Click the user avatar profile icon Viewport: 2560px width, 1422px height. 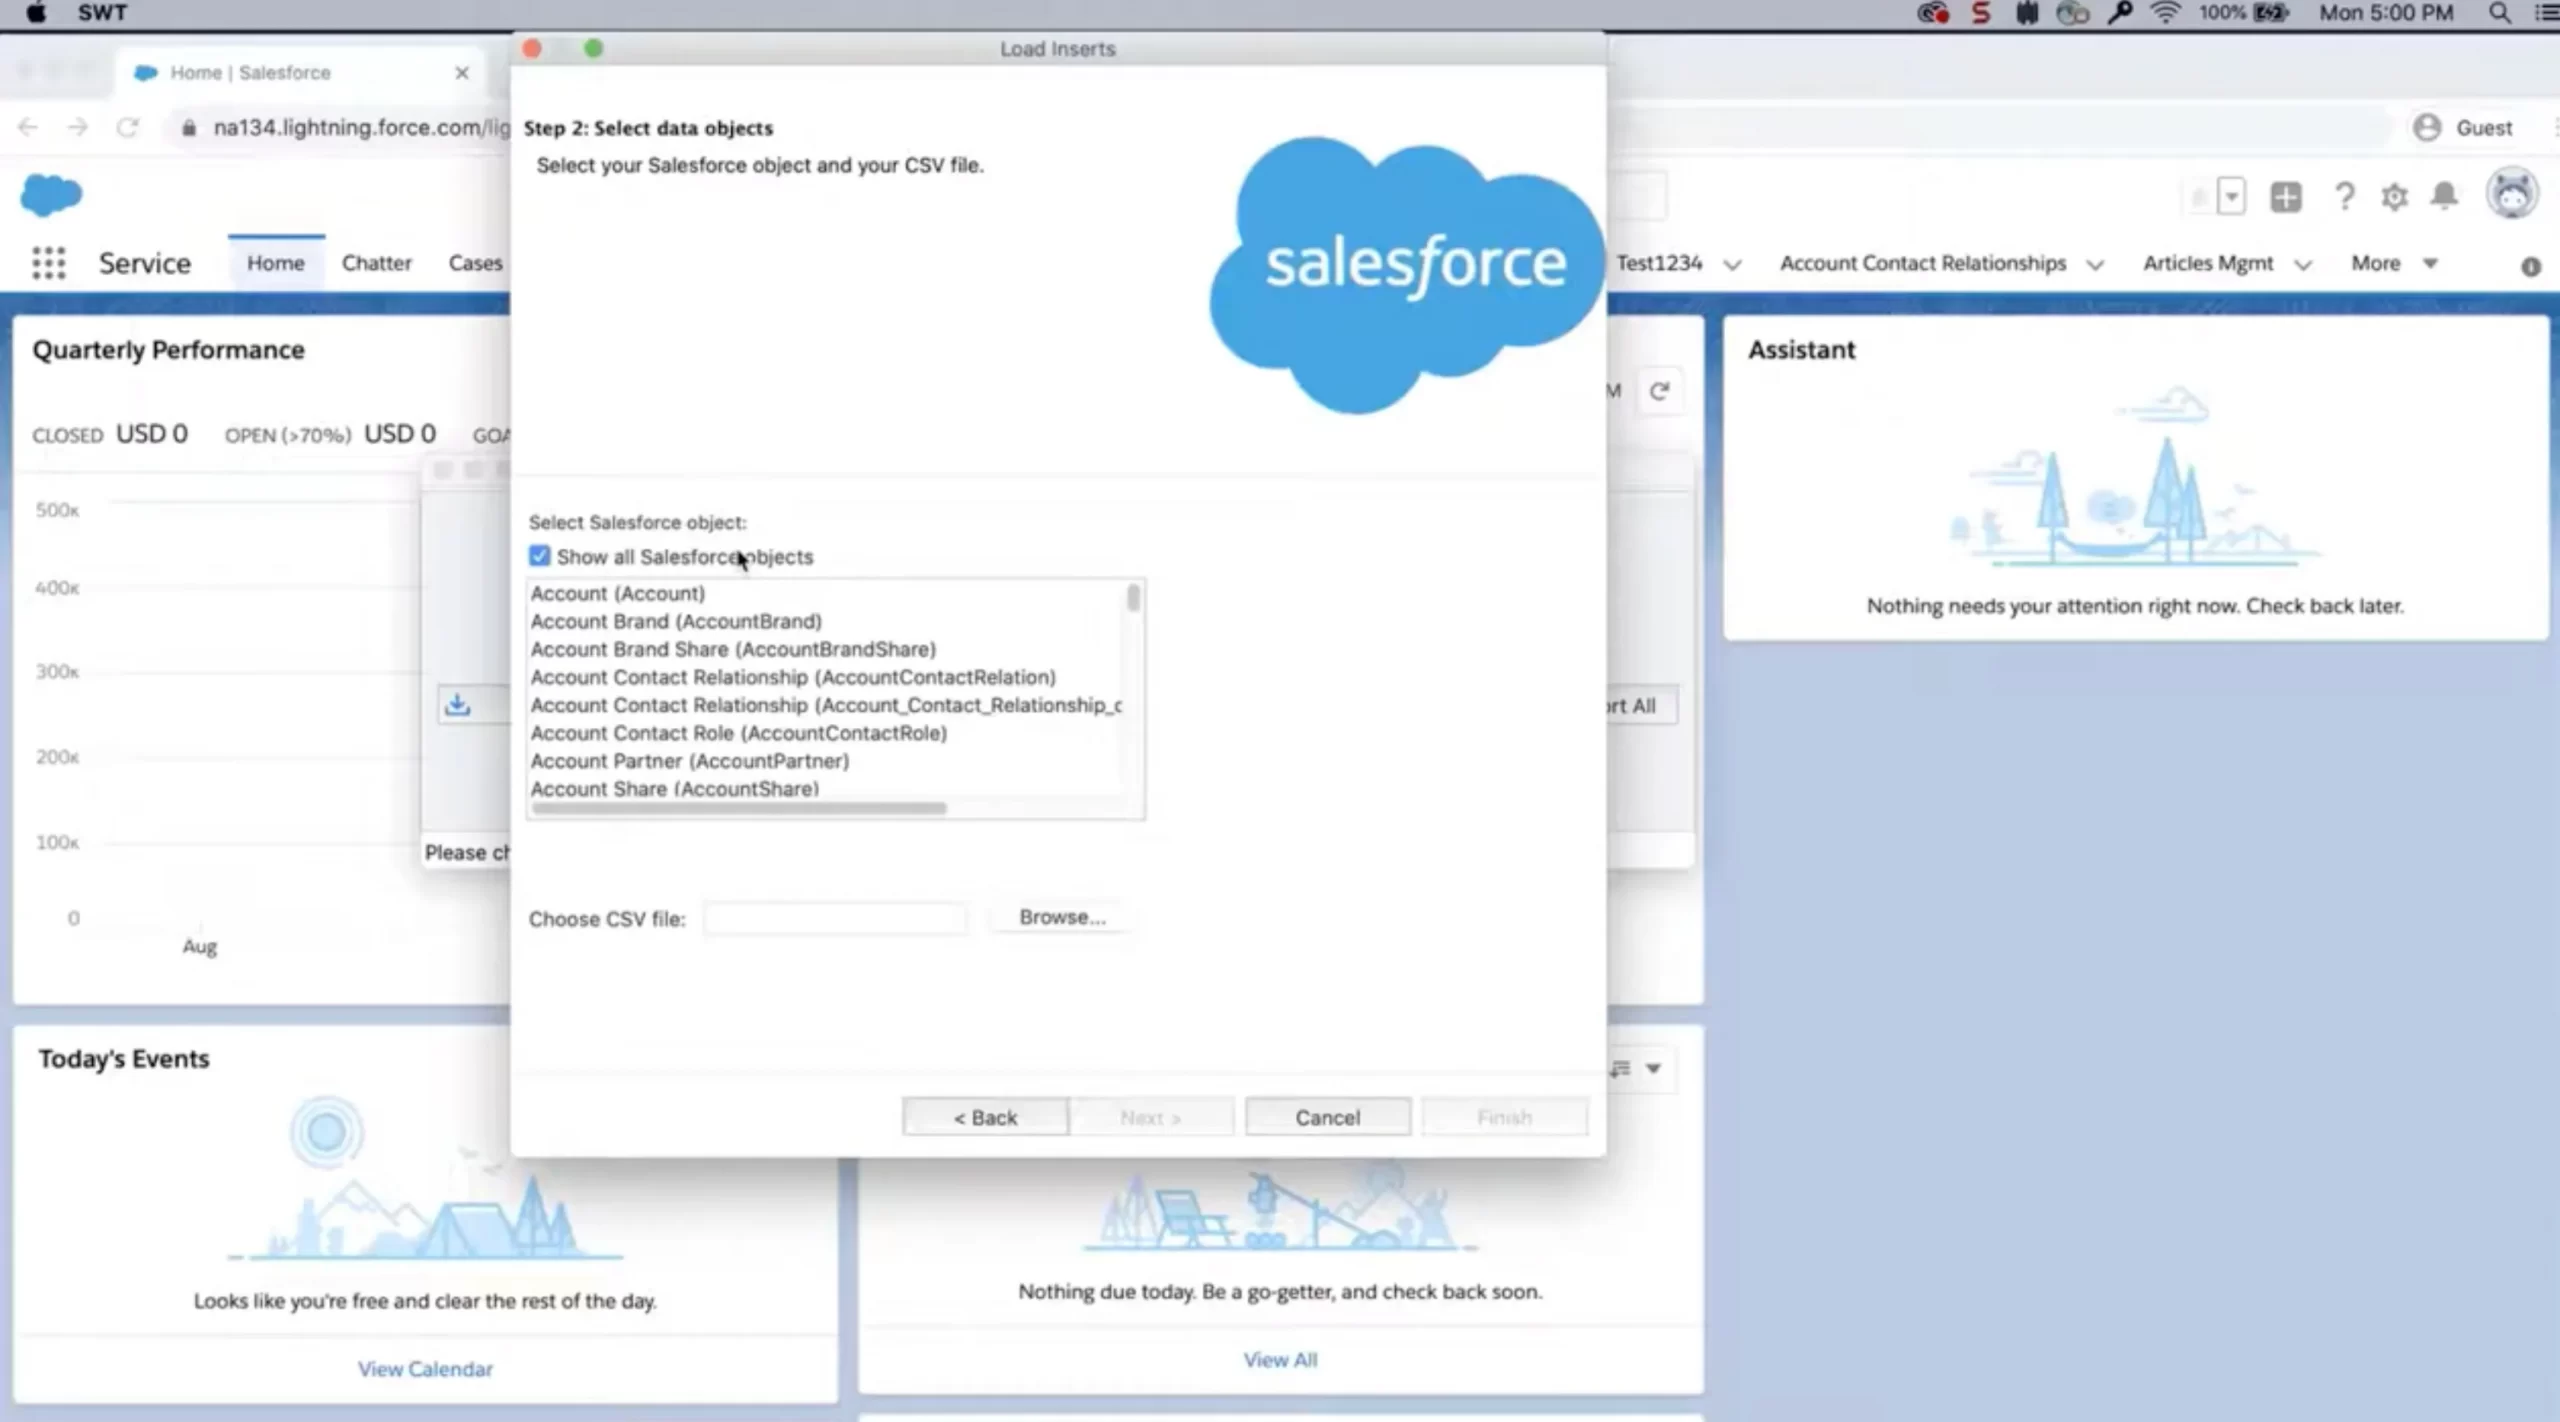pos(2512,194)
